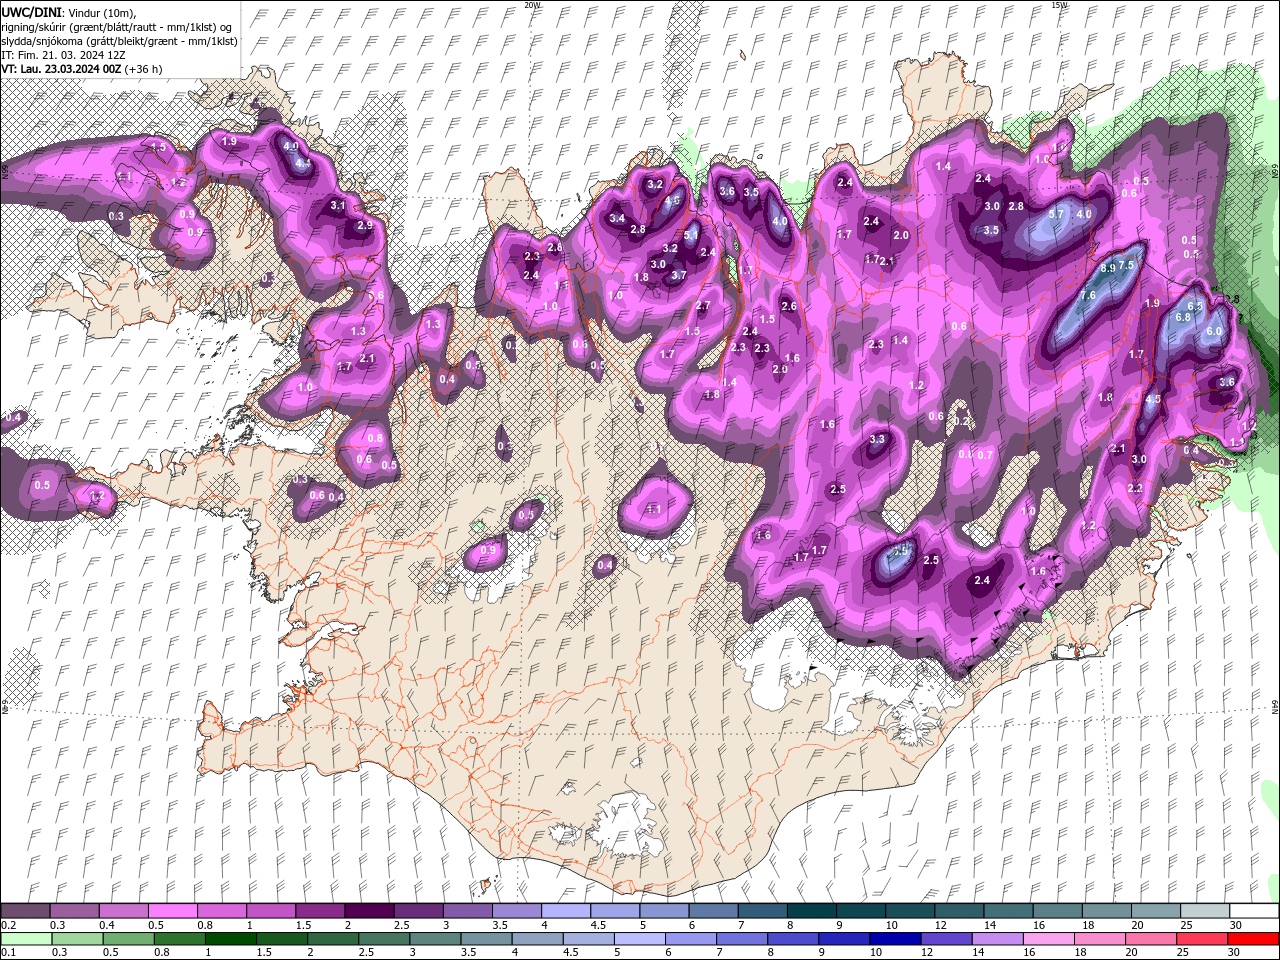Screen dimensions: 1280x960
Task: Click the 3.4 snowfall value on the map
Action: 617,218
